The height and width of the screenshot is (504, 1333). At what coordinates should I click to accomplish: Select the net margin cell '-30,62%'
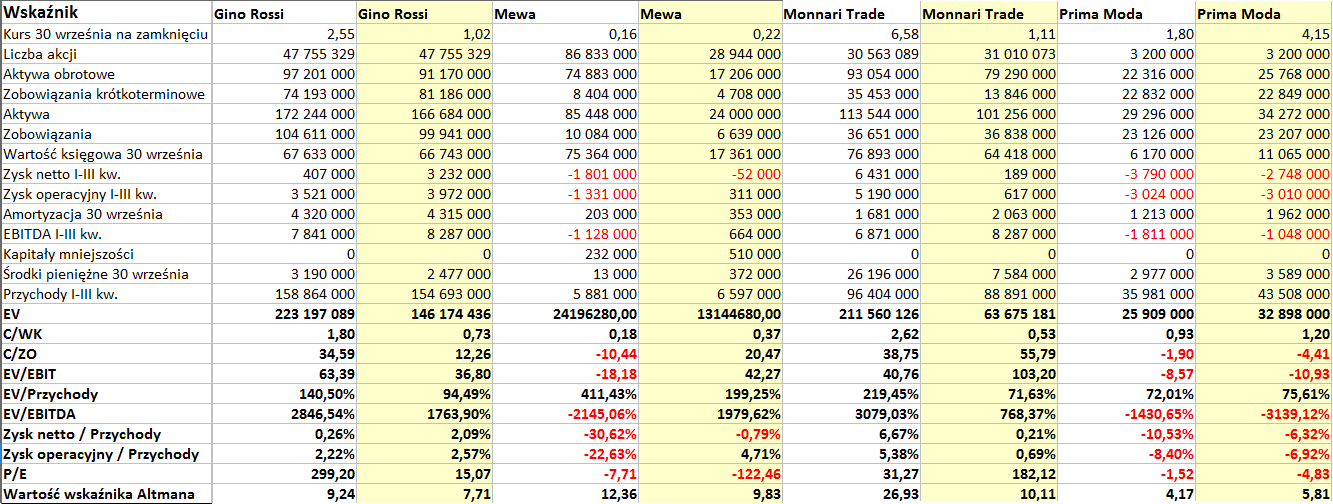(566, 434)
